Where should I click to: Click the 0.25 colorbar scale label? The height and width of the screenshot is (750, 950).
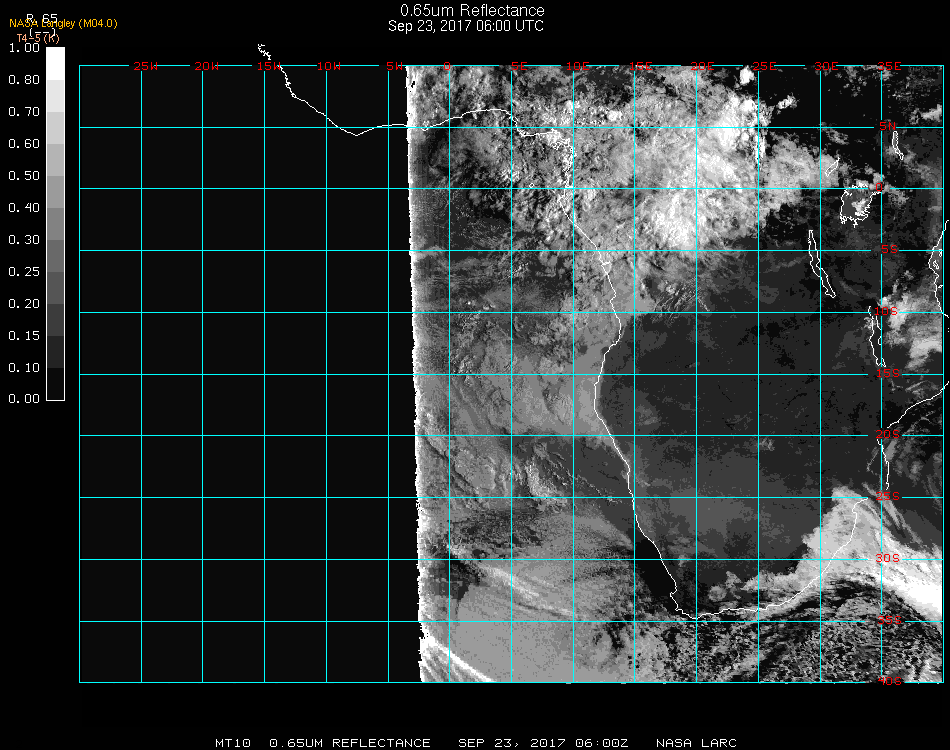pos(24,272)
